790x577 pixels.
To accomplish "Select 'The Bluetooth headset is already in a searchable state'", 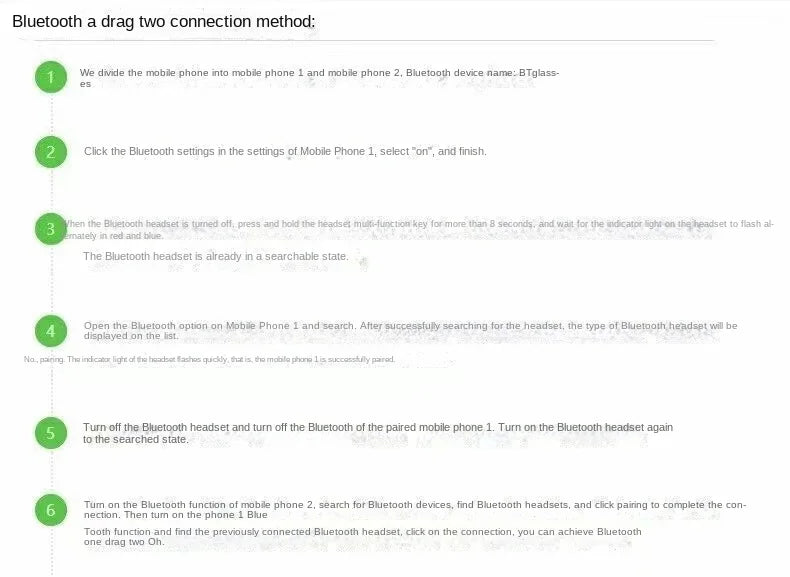I will tap(216, 257).
